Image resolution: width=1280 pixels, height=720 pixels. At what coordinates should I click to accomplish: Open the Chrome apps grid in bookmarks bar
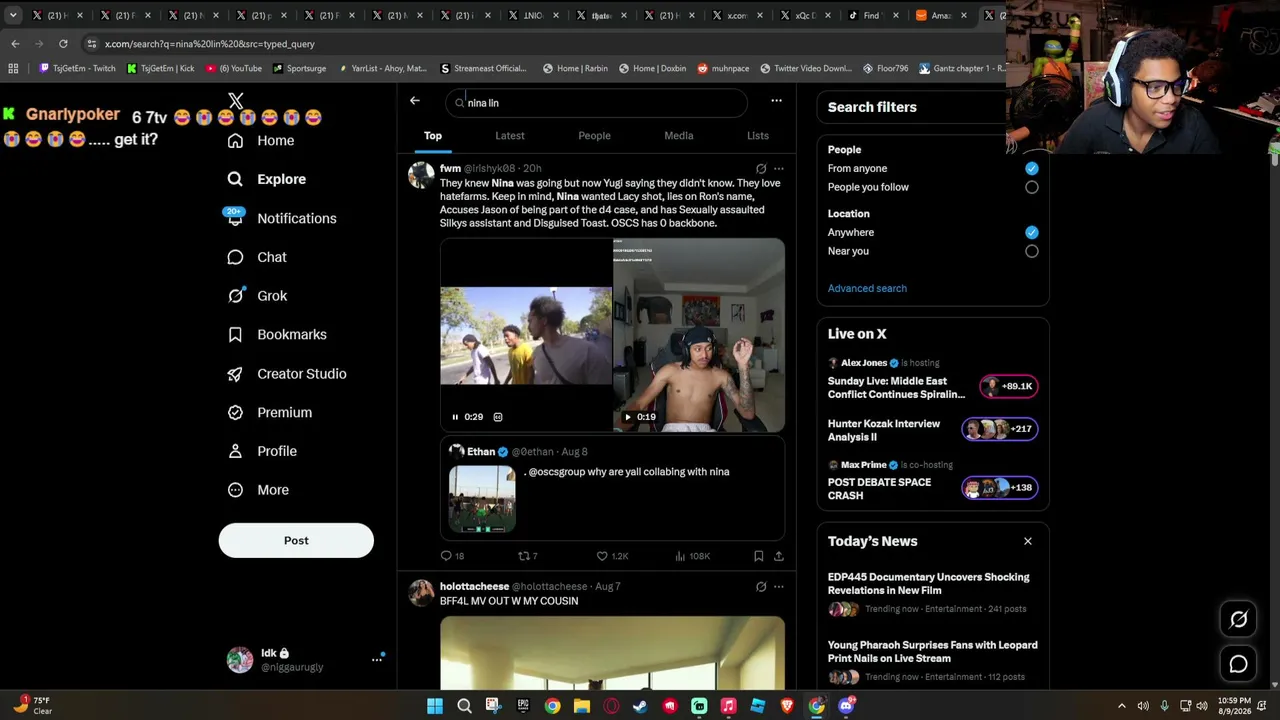click(x=13, y=68)
